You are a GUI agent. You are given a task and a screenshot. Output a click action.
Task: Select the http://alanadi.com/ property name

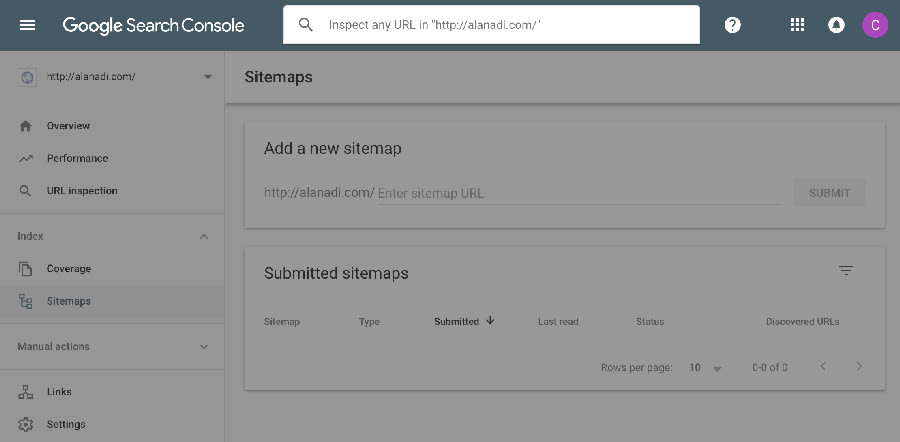coord(91,77)
